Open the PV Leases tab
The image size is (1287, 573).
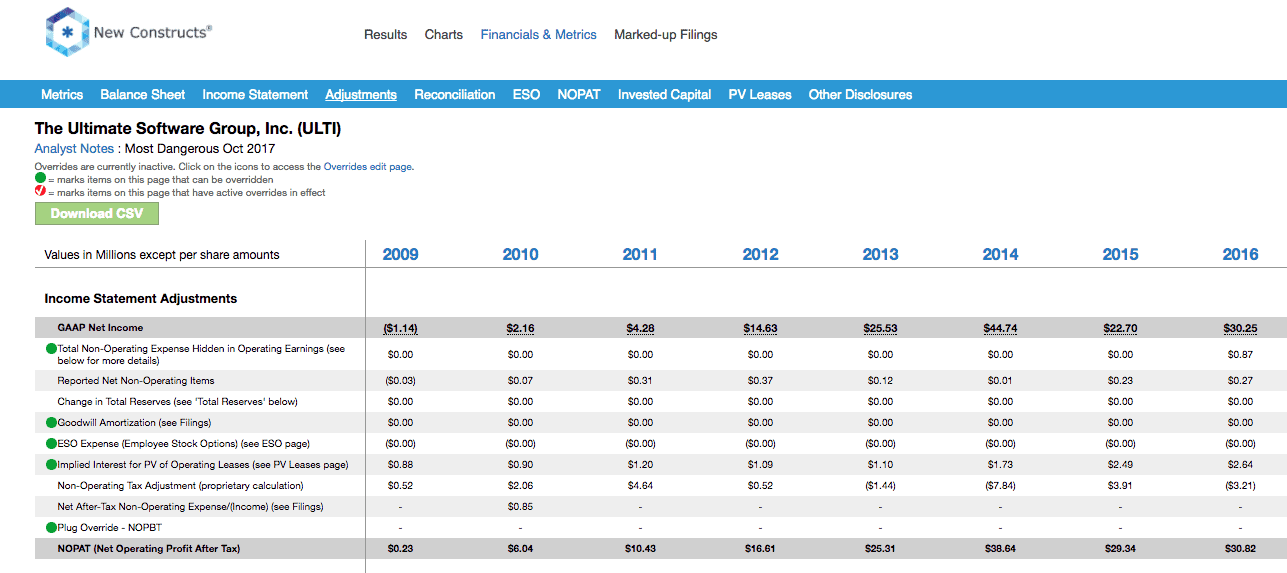pyautogui.click(x=760, y=95)
